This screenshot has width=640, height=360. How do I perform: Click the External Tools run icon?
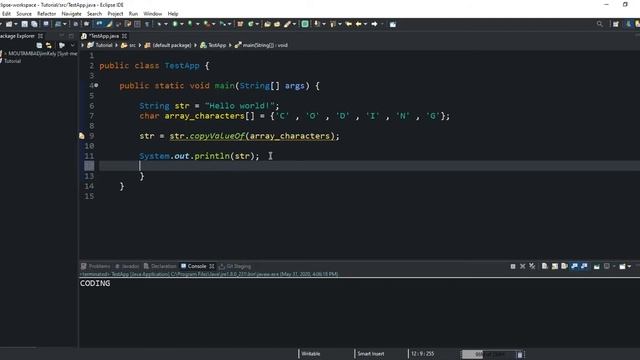tap(207, 24)
